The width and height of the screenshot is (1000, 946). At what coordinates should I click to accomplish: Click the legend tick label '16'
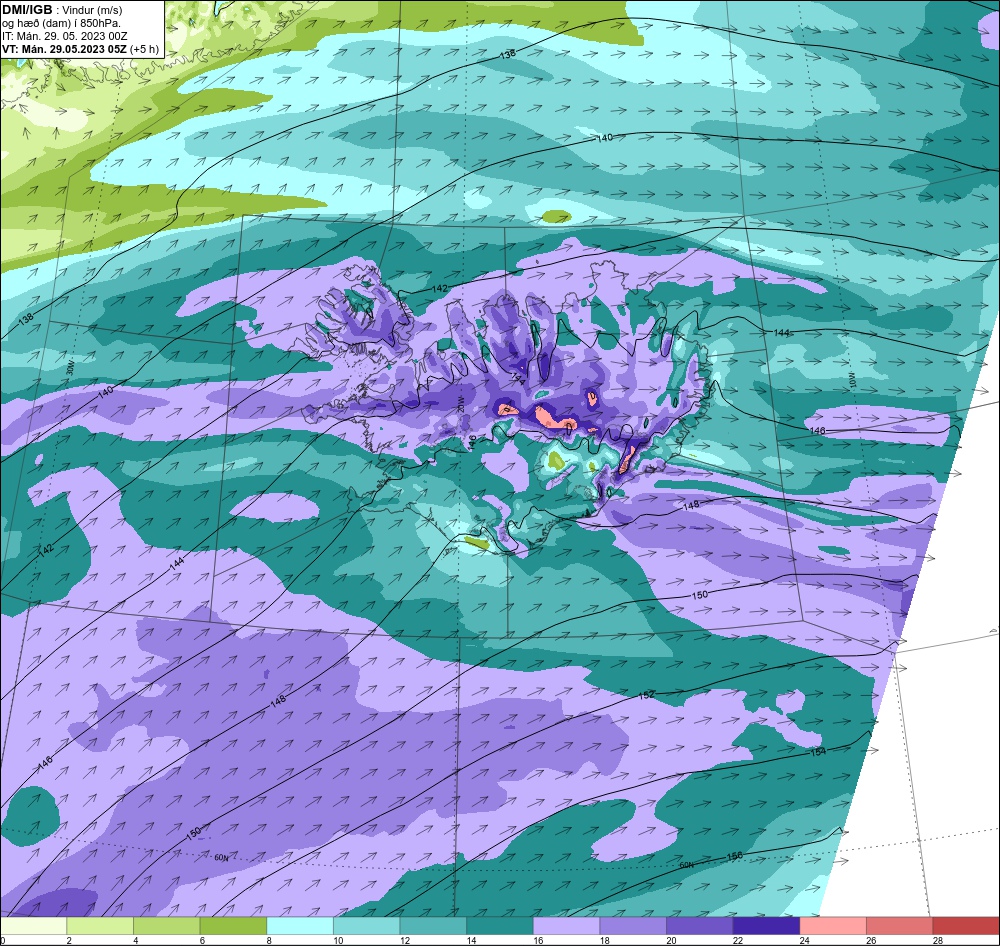tap(538, 940)
